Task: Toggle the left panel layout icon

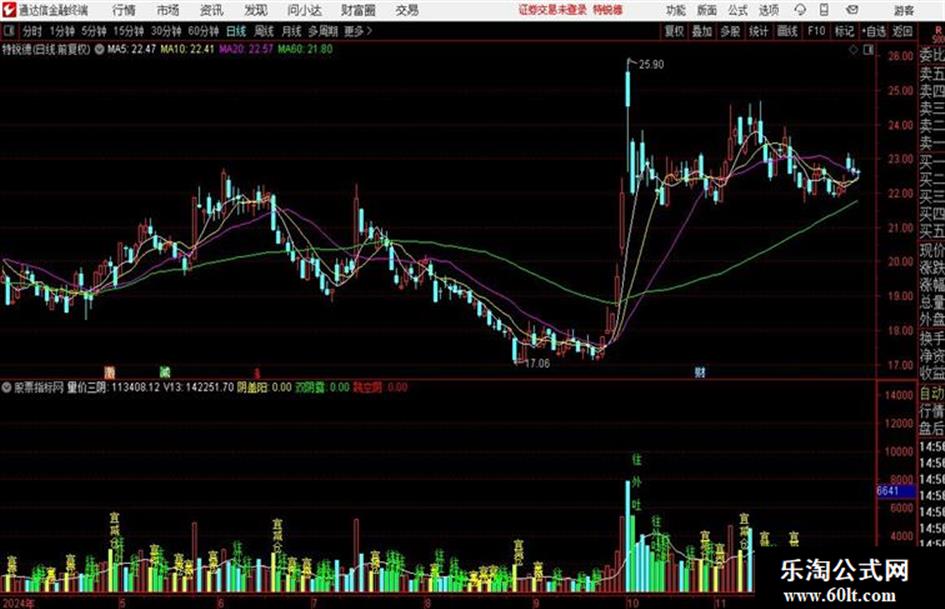Action: (x=8, y=31)
